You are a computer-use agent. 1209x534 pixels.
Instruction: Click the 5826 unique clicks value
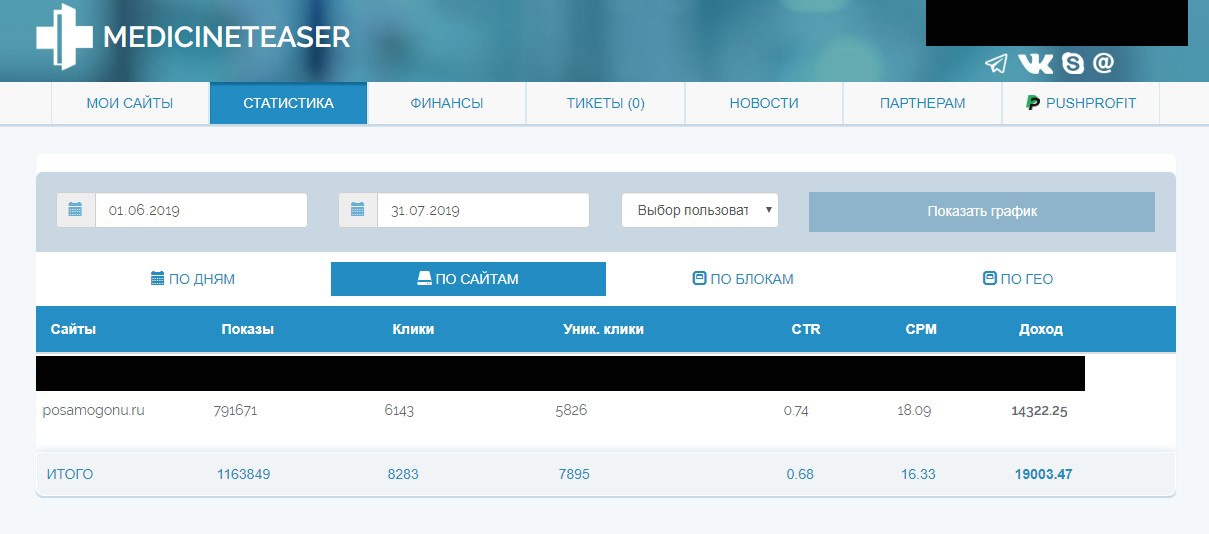[571, 411]
